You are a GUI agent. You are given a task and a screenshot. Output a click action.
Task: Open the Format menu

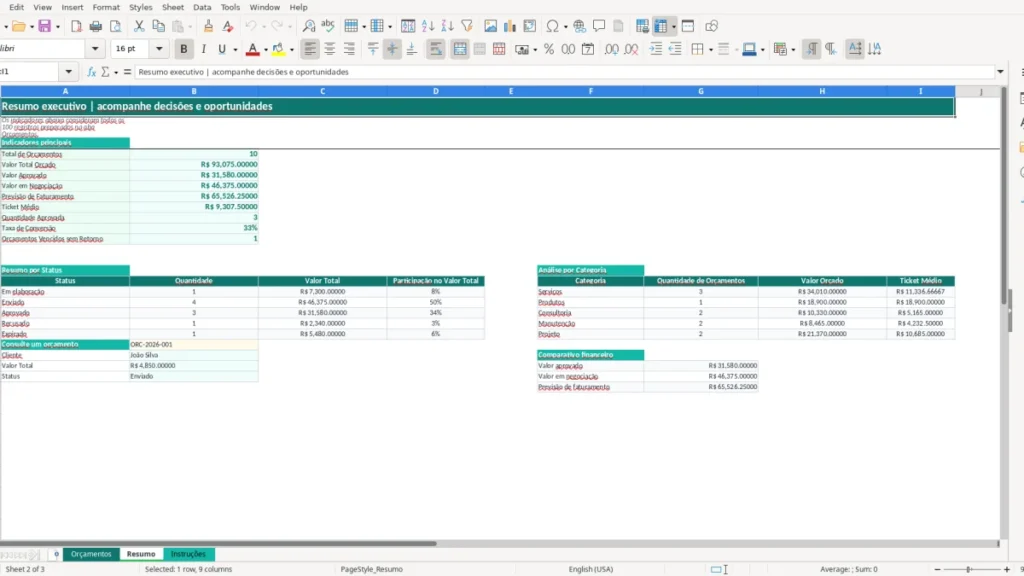tap(106, 7)
